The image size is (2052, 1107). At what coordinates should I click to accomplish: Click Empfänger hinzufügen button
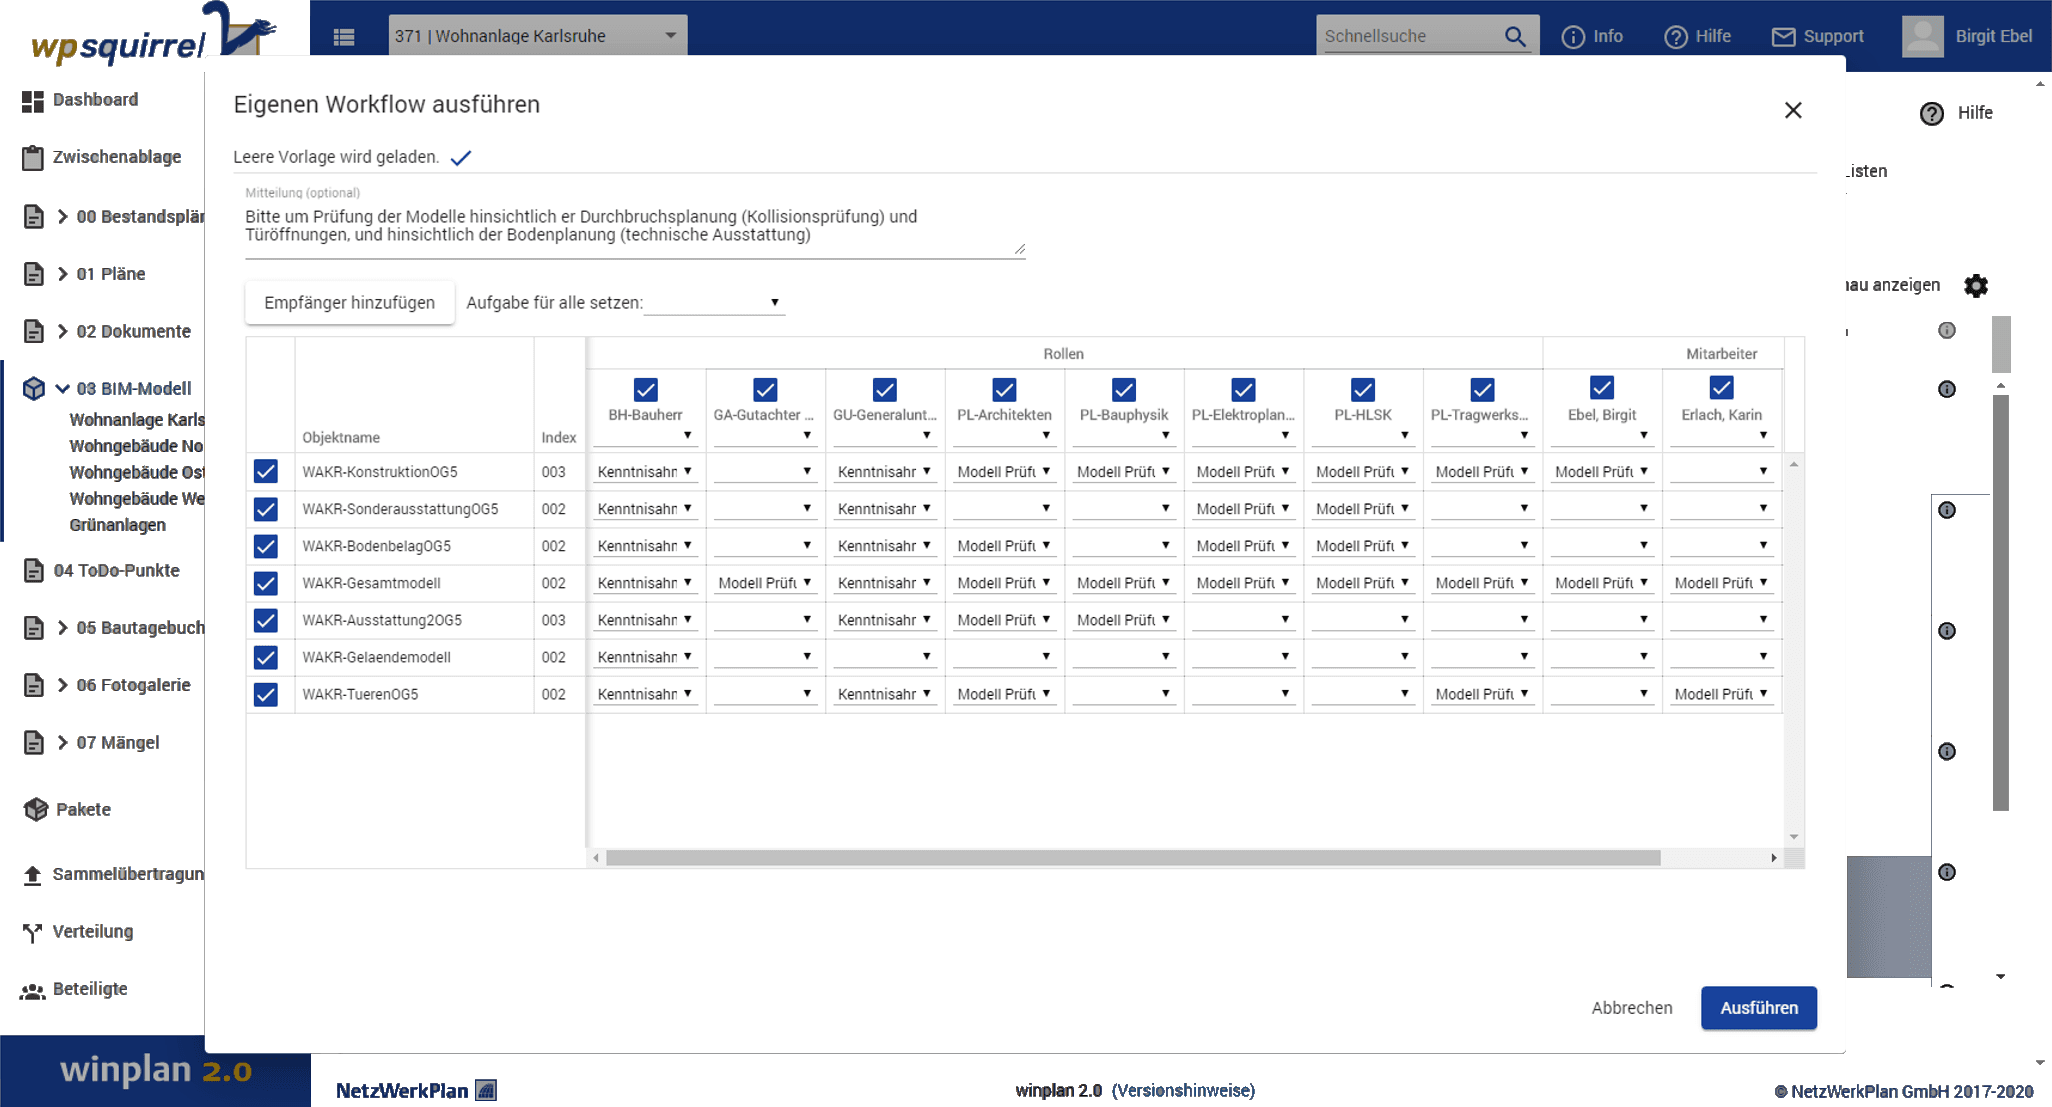point(349,303)
